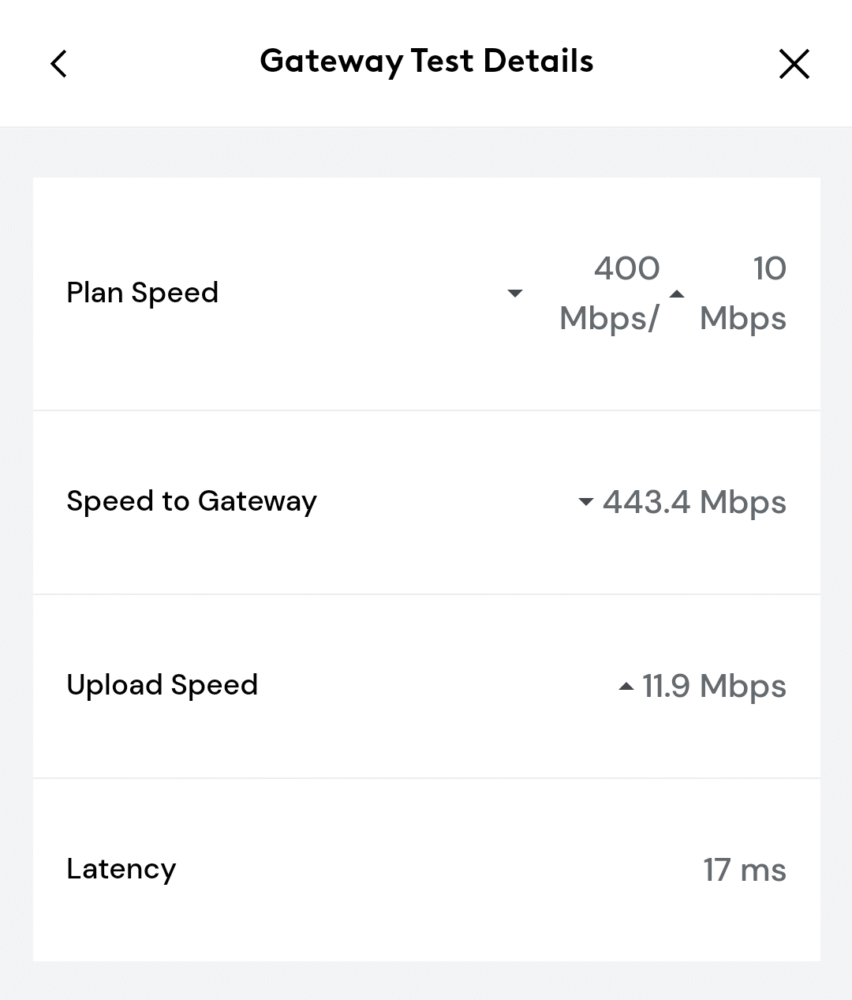Select the Plan Speed label
The height and width of the screenshot is (1000, 852).
[142, 293]
